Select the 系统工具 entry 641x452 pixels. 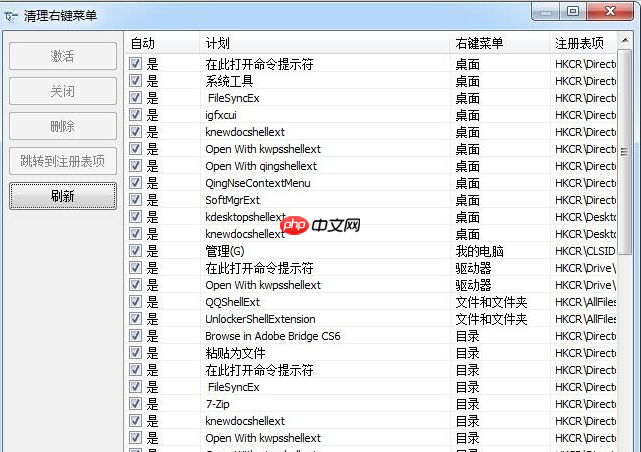(x=229, y=81)
